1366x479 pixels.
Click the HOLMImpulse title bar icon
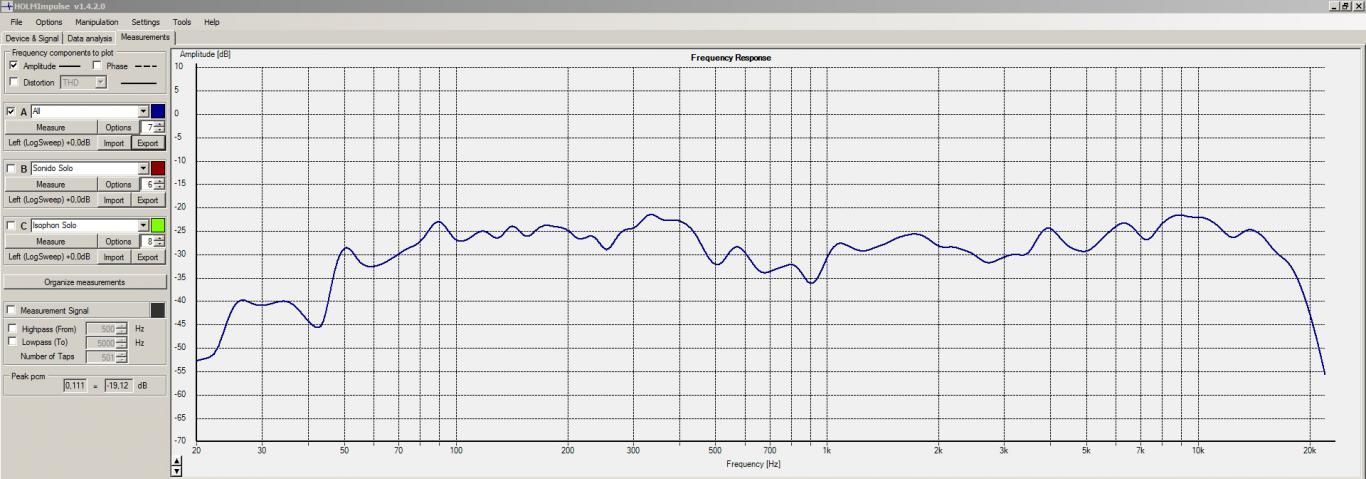(8, 6)
